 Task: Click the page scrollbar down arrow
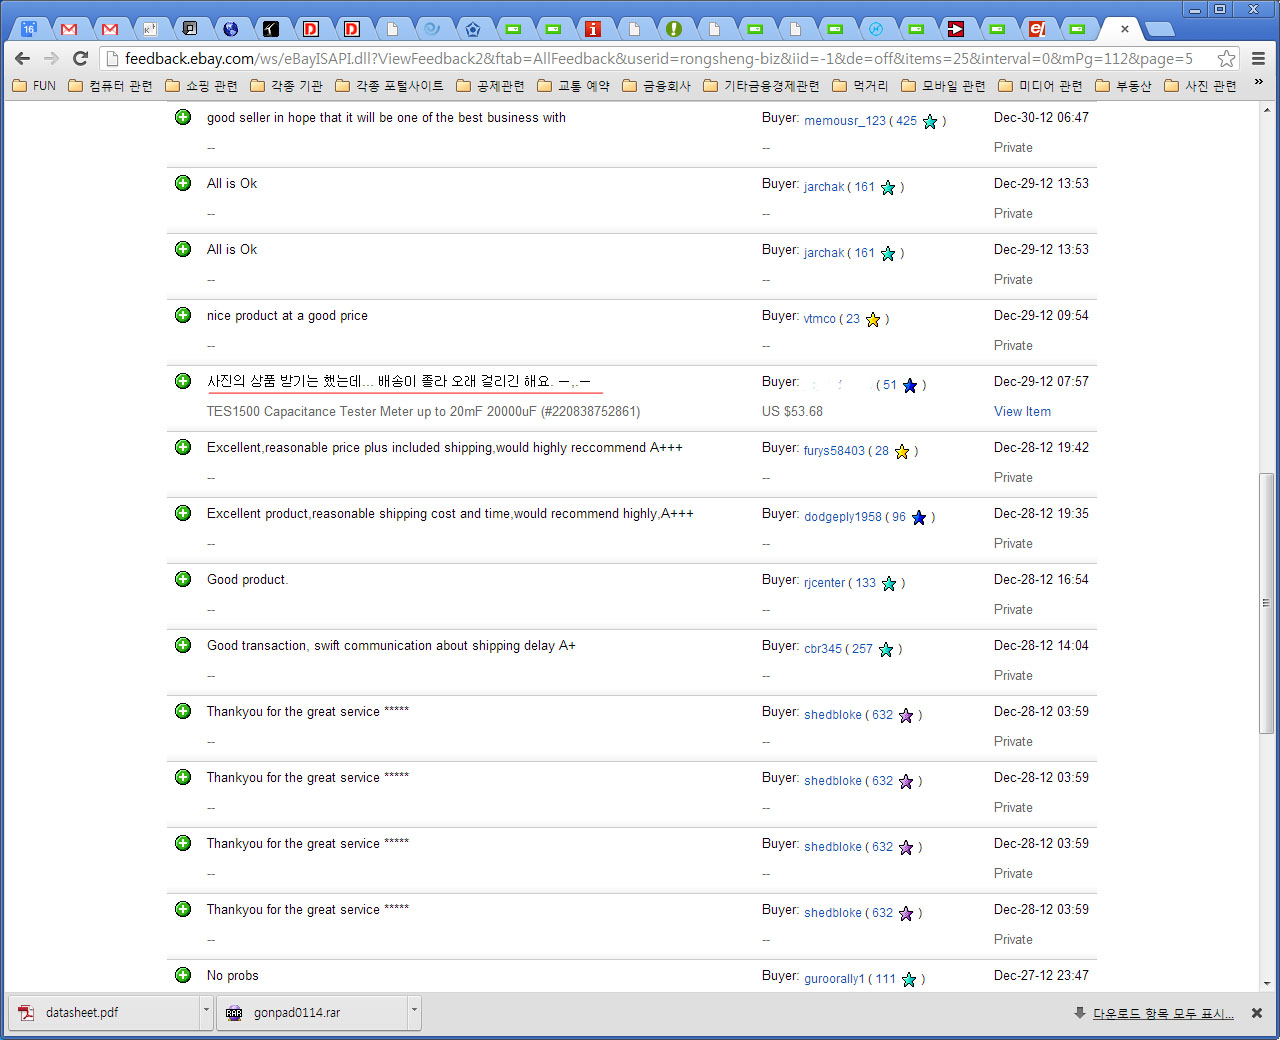coord(1267,984)
